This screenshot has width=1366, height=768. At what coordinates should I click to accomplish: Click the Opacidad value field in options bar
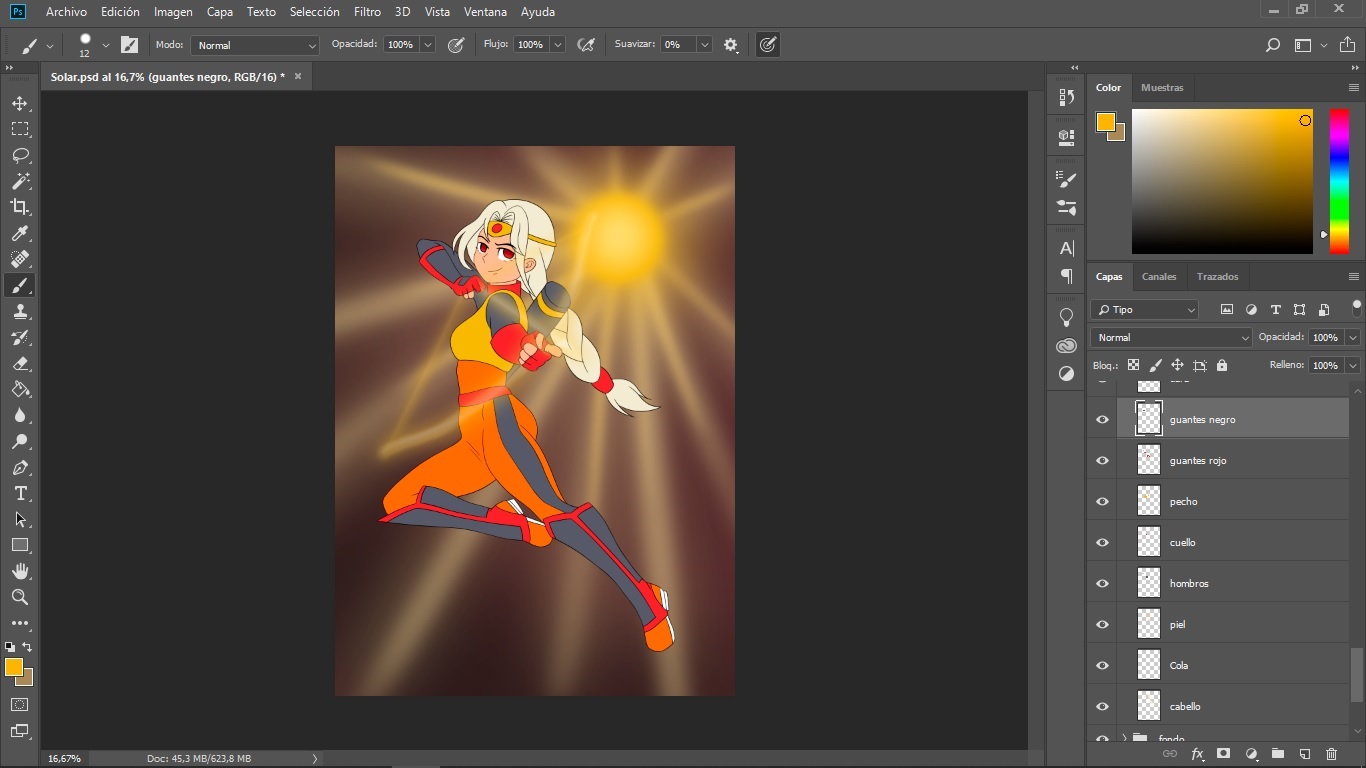(400, 45)
